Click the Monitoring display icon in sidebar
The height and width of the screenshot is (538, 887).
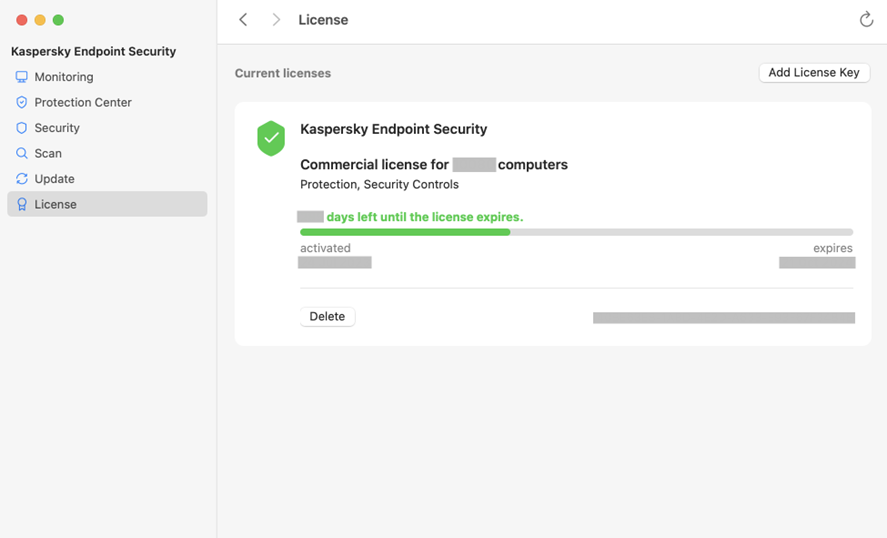22,77
